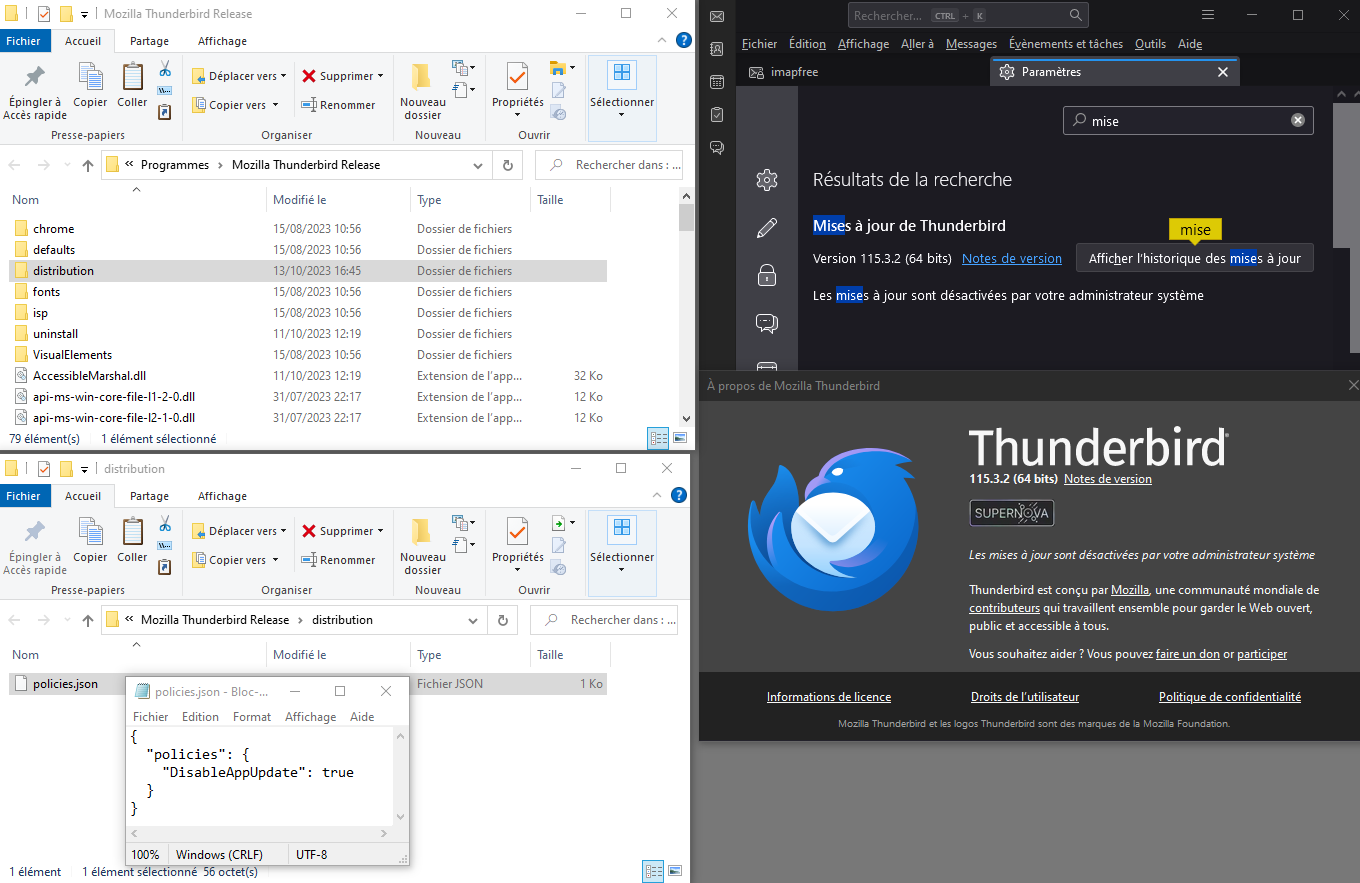Focus Thunderbird's global Rechercher search box
The image size is (1360, 883).
click(x=968, y=15)
